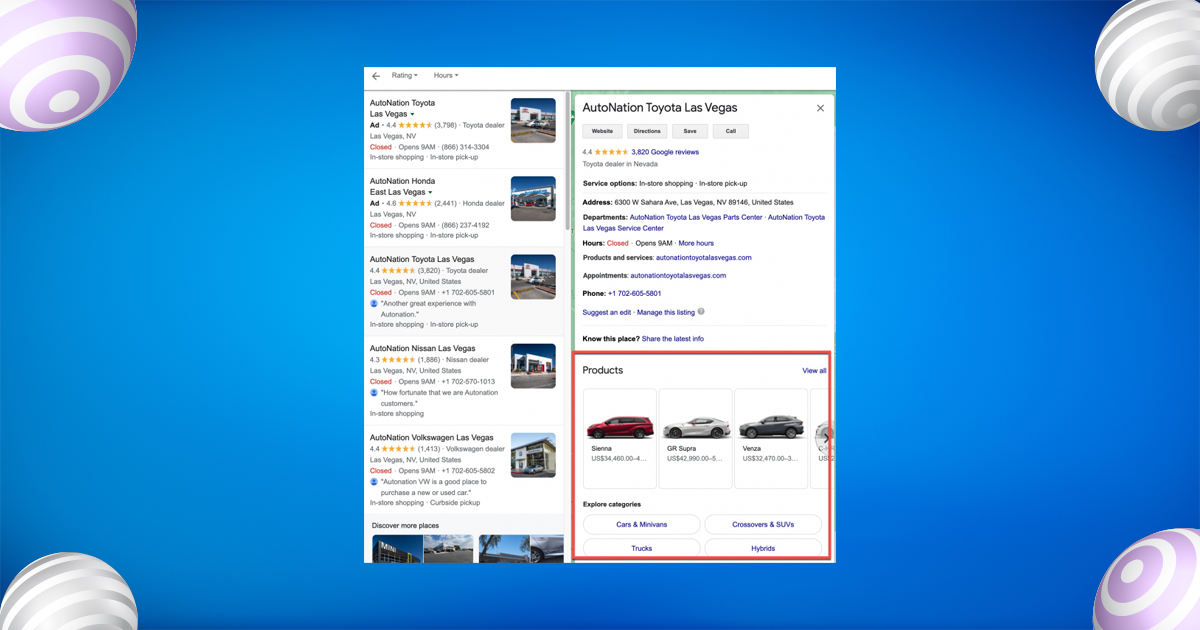Open the AutoNation Toyota Las Vegas ad listing photo
This screenshot has width=1200, height=630.
[533, 121]
